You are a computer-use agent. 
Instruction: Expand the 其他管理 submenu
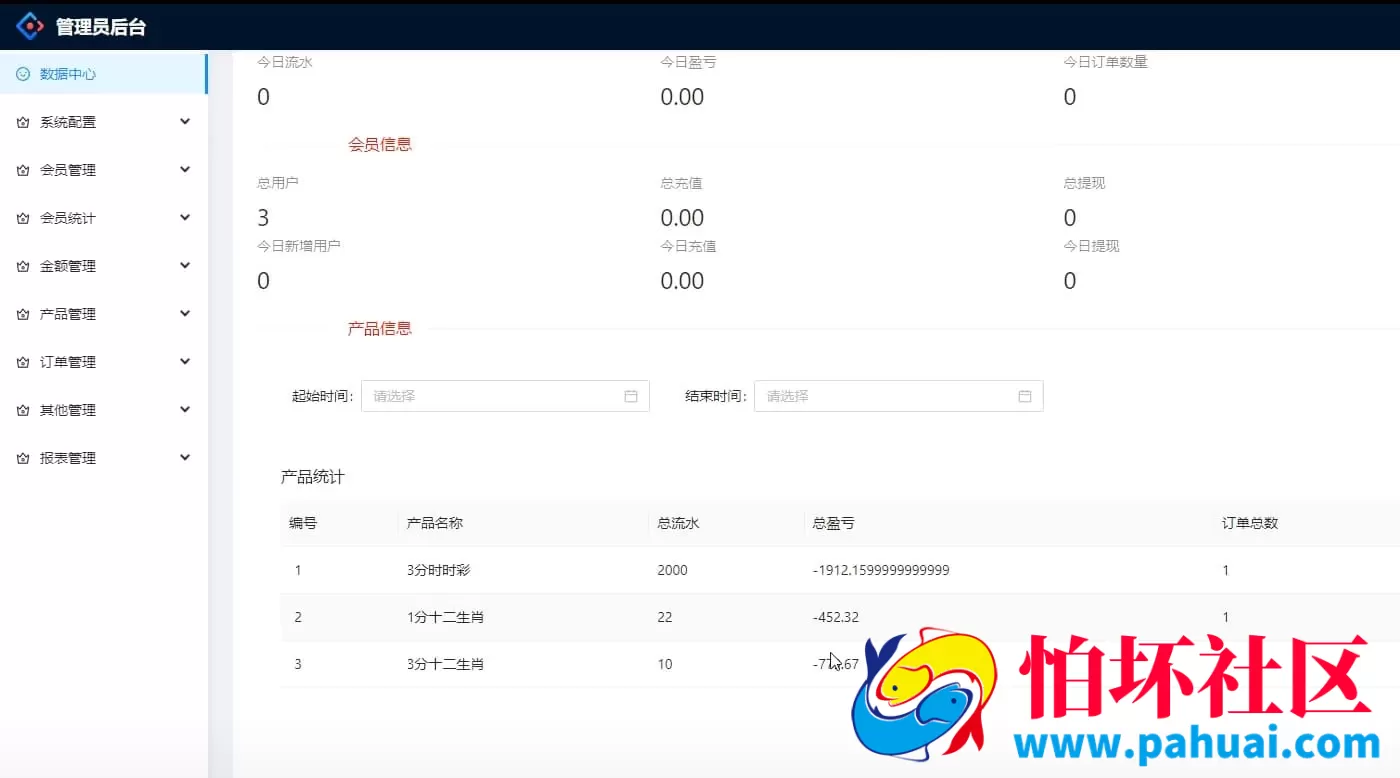184,409
